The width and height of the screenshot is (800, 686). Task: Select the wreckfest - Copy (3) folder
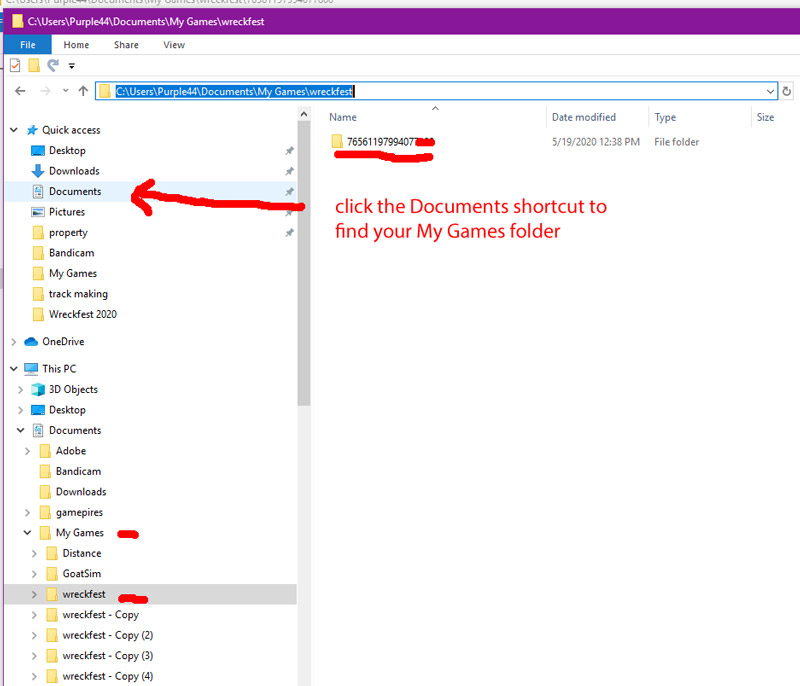click(108, 655)
